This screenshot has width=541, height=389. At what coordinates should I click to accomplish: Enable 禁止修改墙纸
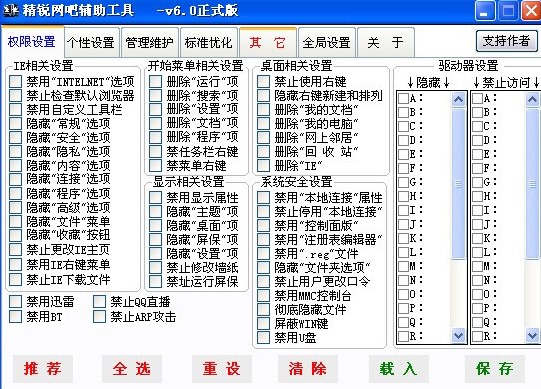click(156, 268)
